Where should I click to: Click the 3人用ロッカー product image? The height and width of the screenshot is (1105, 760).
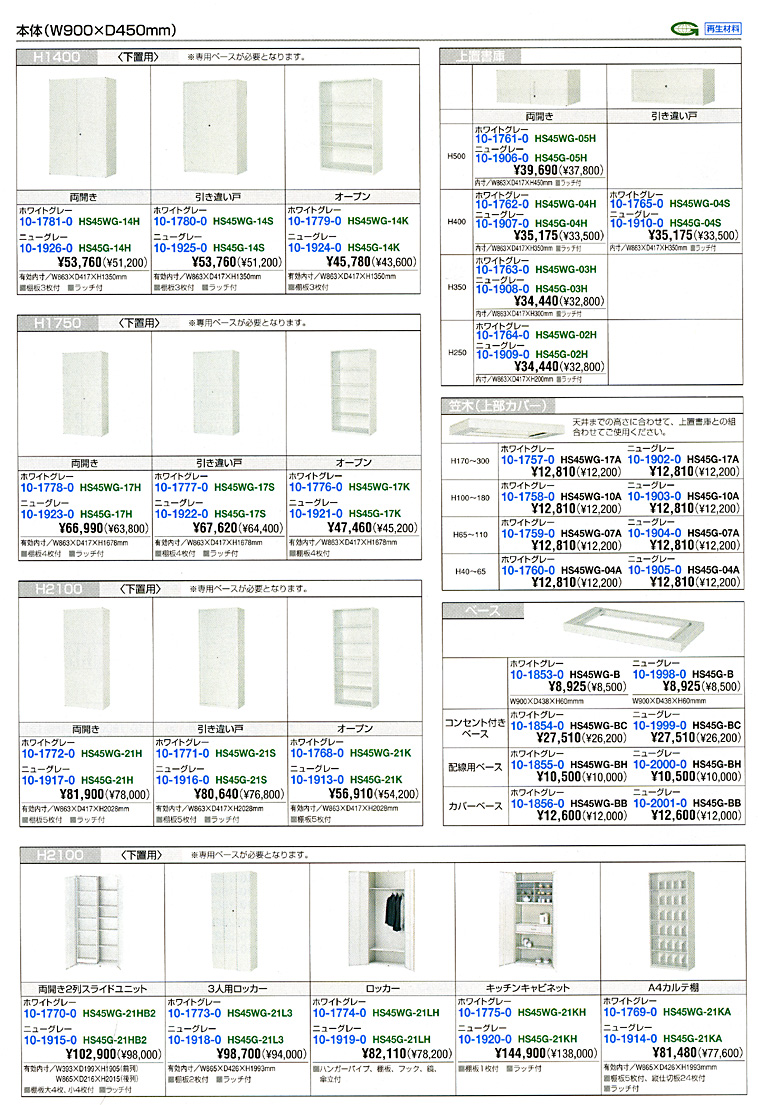(233, 920)
